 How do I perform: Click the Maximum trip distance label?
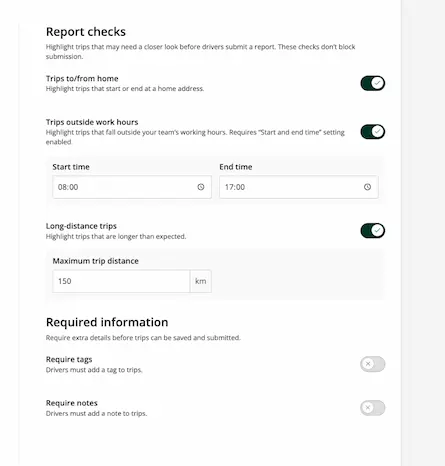[x=96, y=261]
